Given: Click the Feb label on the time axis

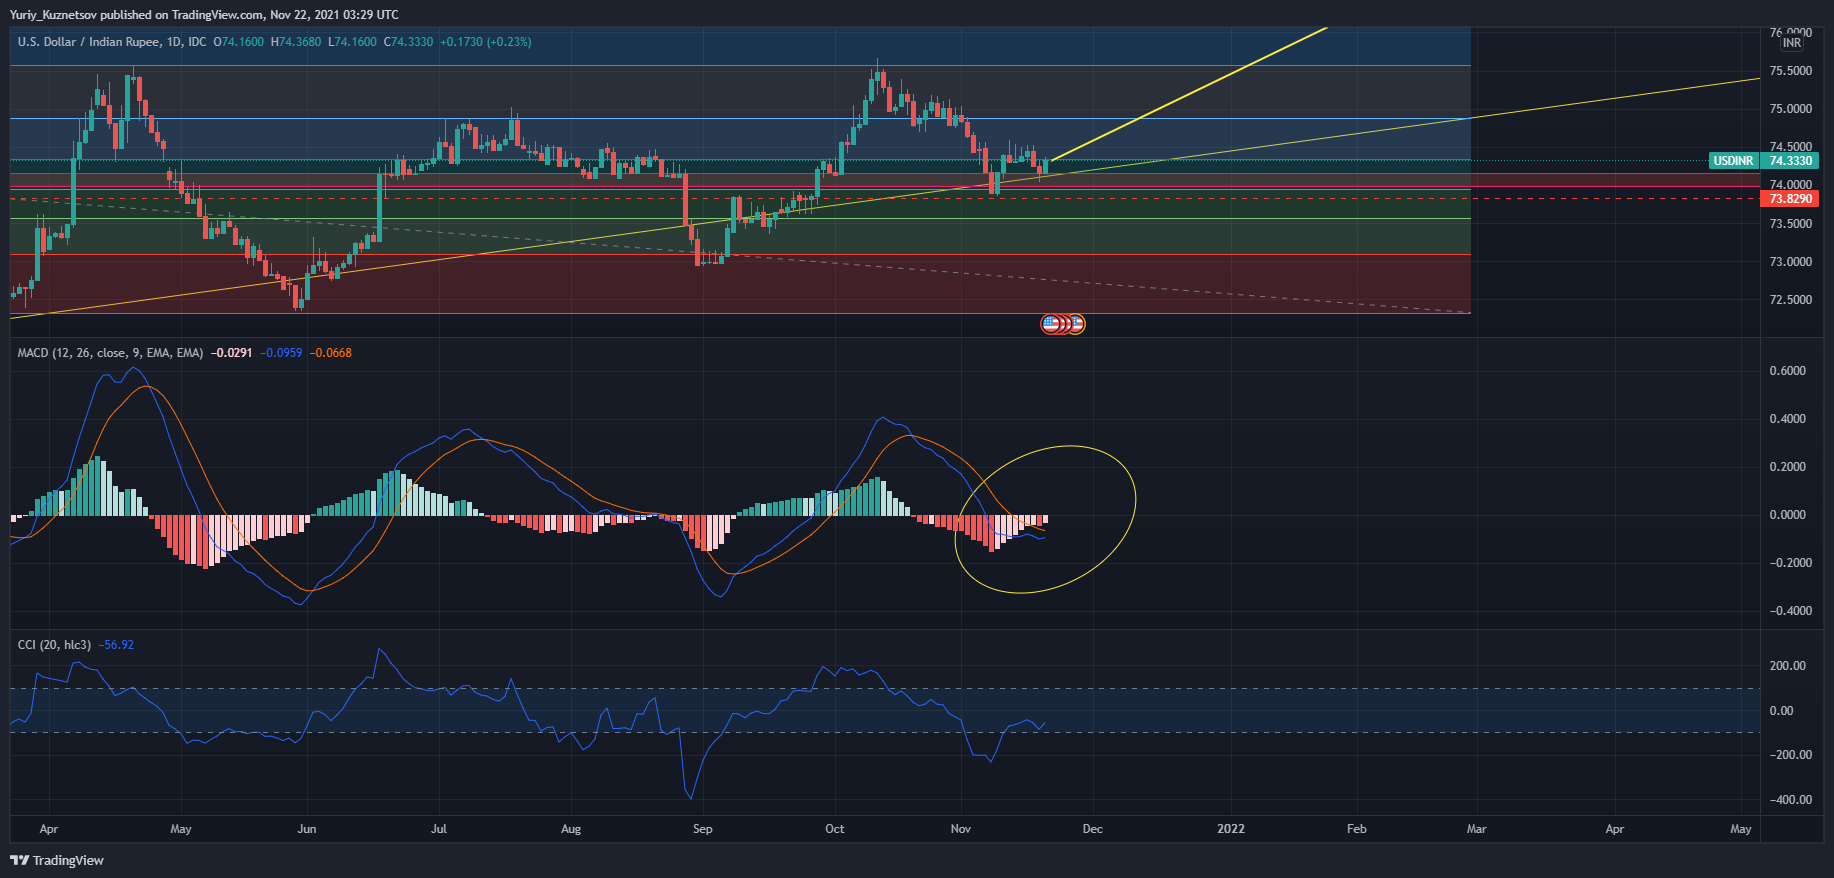Looking at the screenshot, I should 1357,829.
